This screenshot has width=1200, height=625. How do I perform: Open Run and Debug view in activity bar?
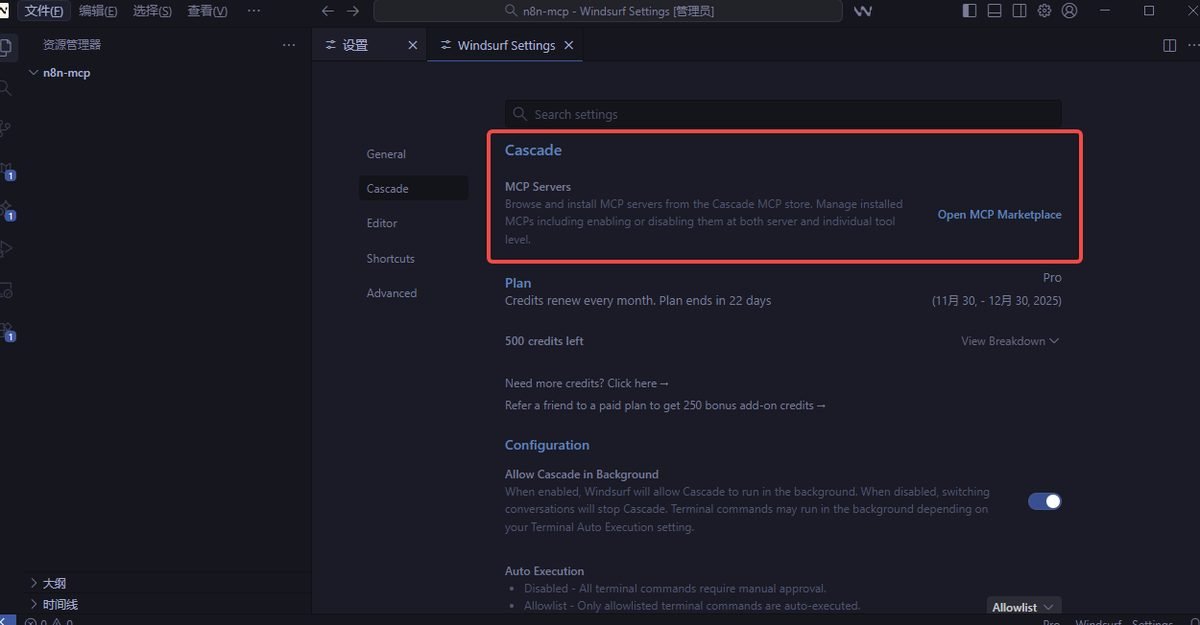tap(6, 249)
